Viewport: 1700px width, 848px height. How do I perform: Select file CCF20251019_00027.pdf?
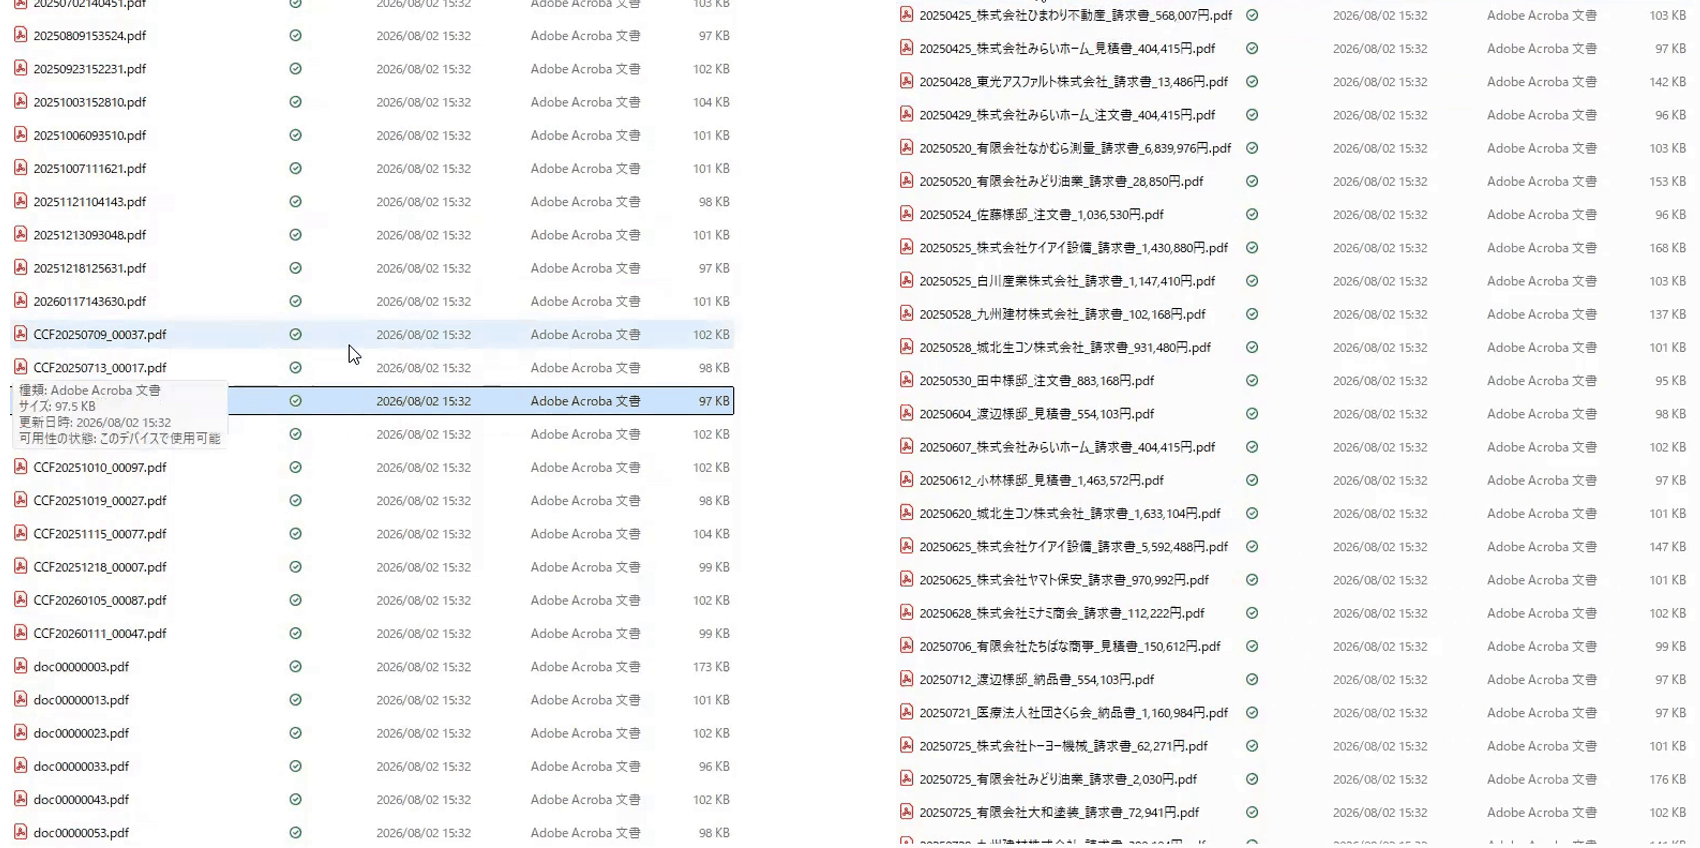coord(100,500)
